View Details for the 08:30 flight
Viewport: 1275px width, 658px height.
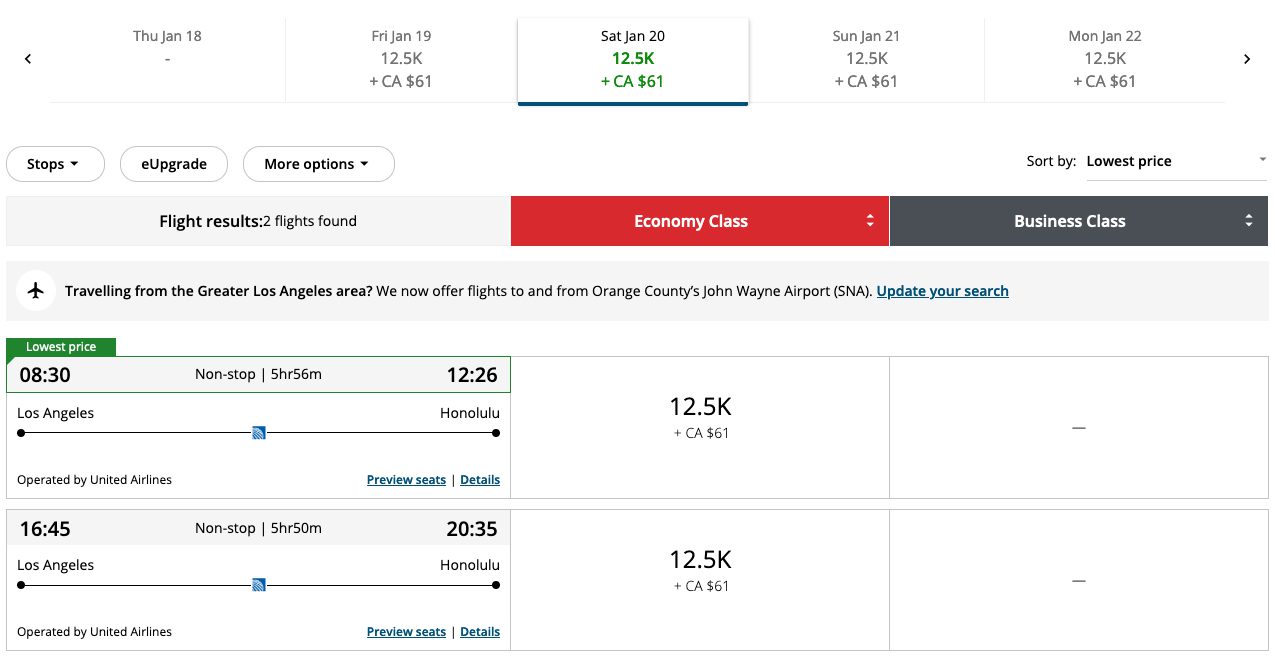(x=480, y=479)
